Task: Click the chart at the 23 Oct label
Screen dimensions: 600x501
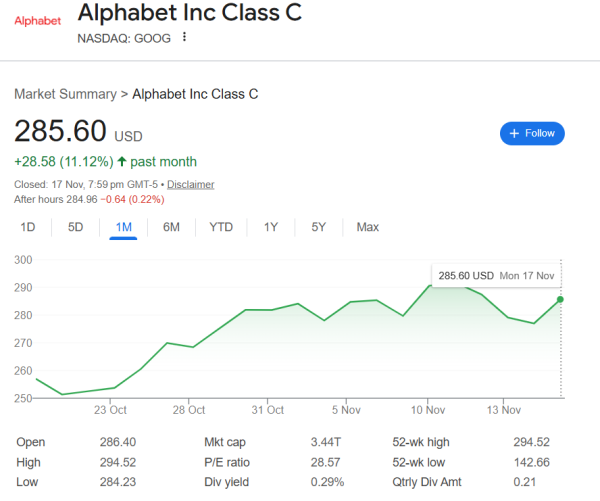Action: pos(110,409)
